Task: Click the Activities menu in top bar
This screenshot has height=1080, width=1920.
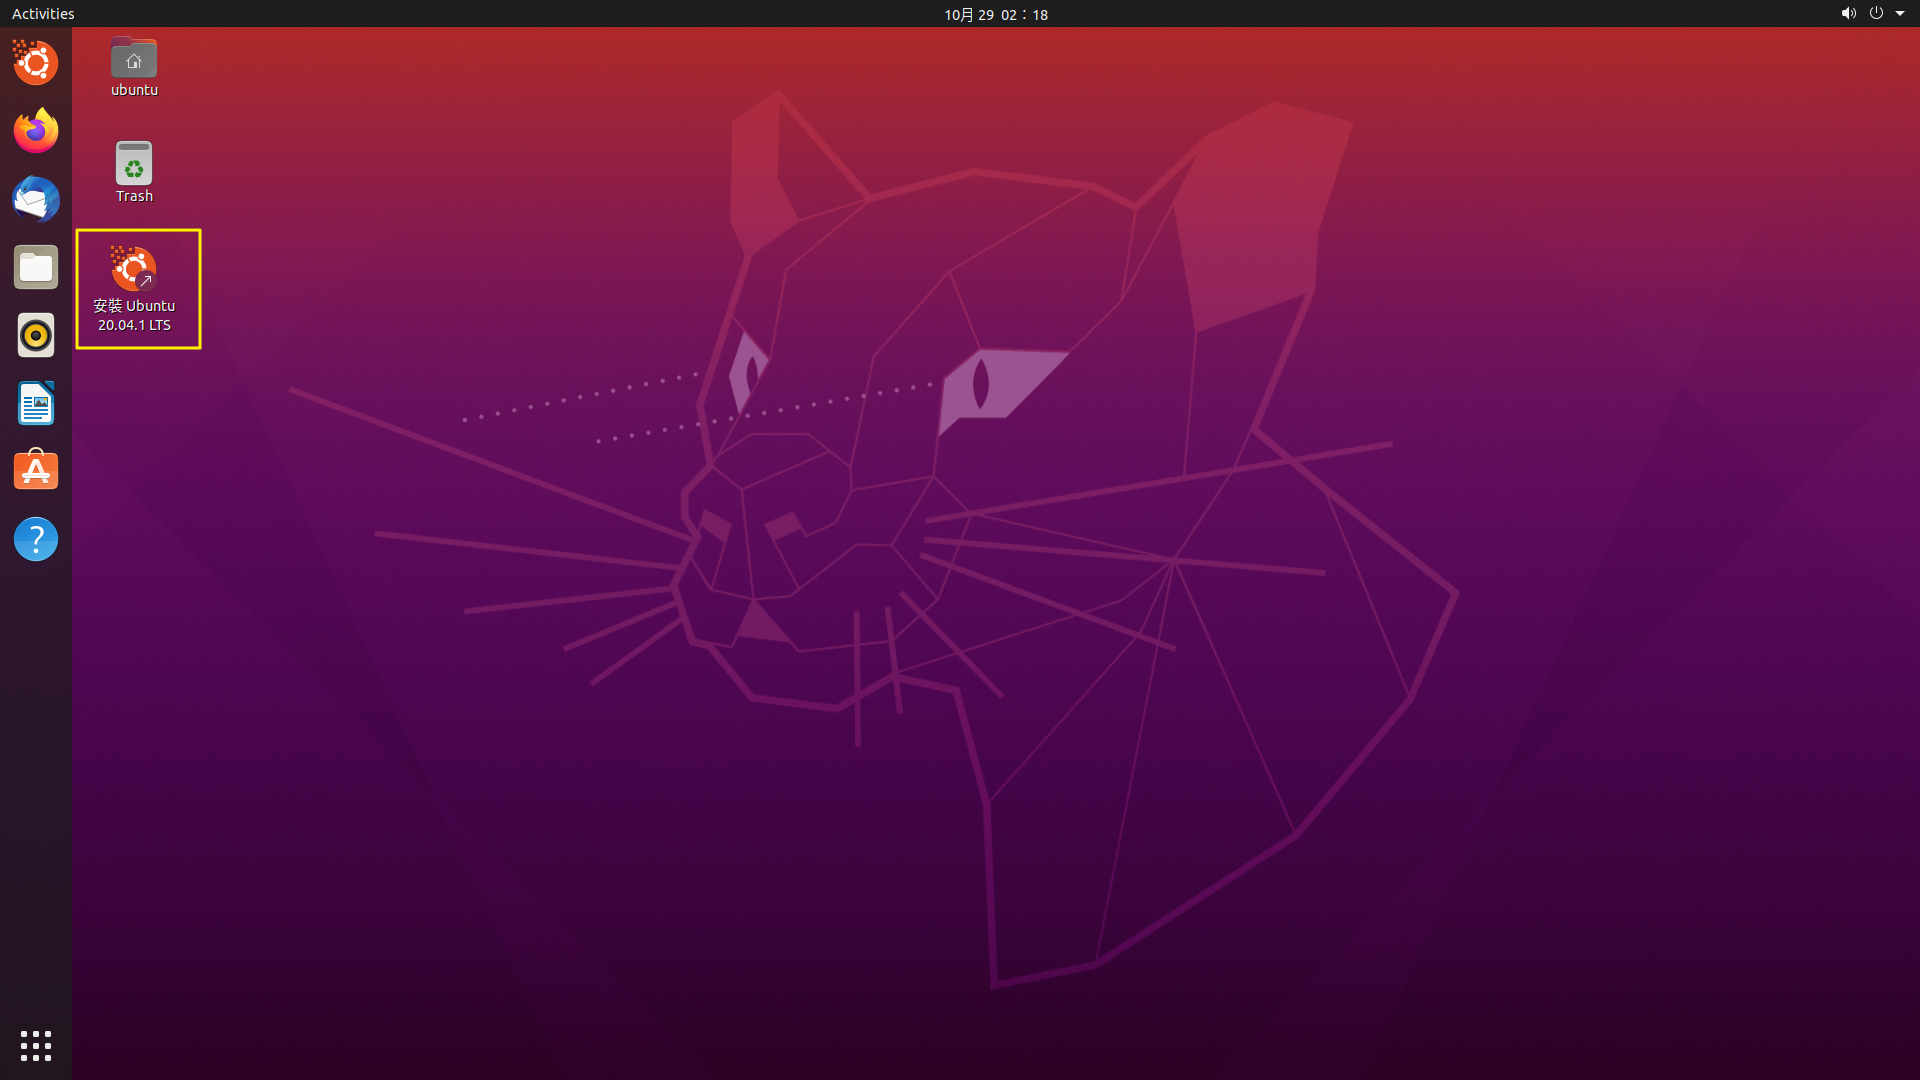Action: pyautogui.click(x=43, y=14)
